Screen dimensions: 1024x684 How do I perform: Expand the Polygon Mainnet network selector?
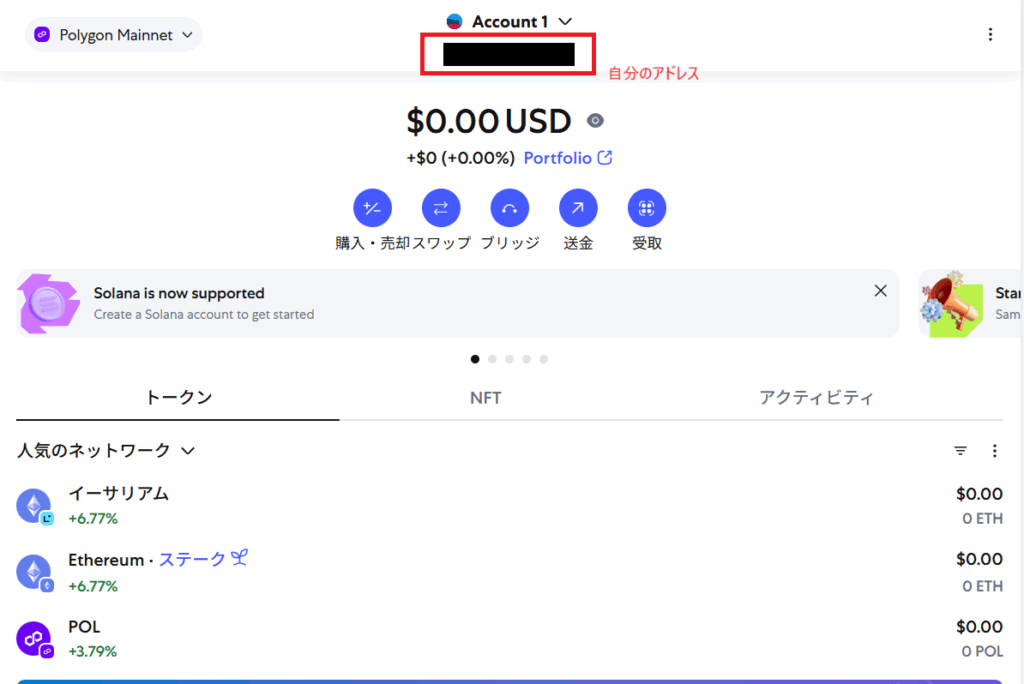click(114, 35)
